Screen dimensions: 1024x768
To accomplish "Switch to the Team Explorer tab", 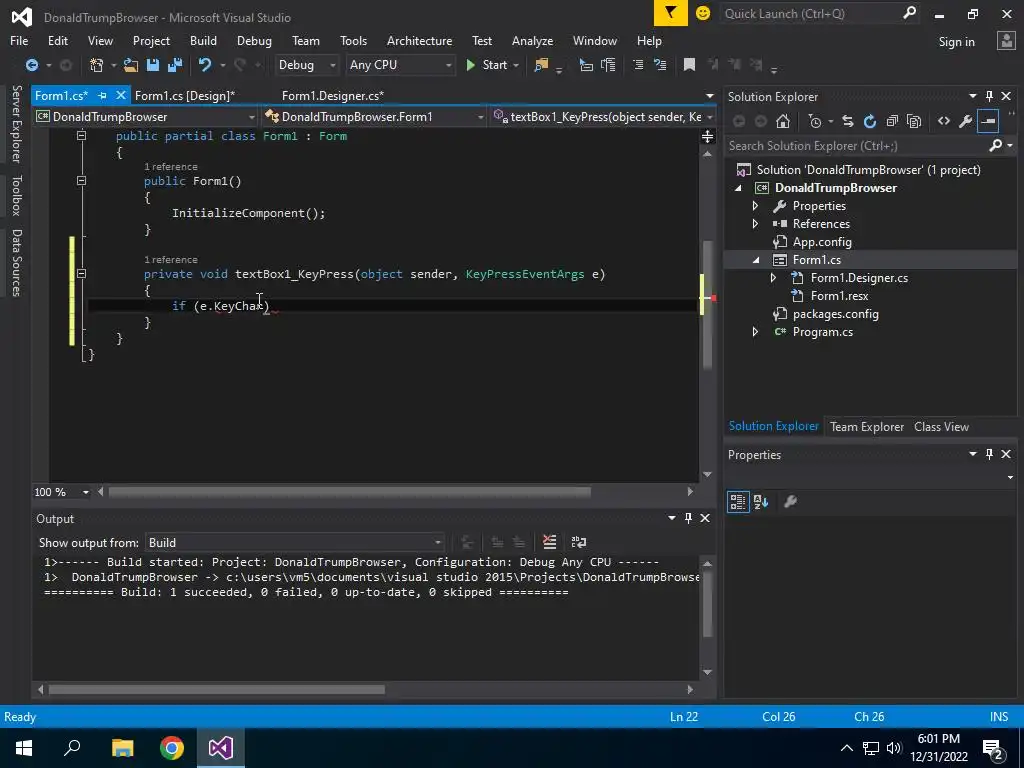I will 867,426.
